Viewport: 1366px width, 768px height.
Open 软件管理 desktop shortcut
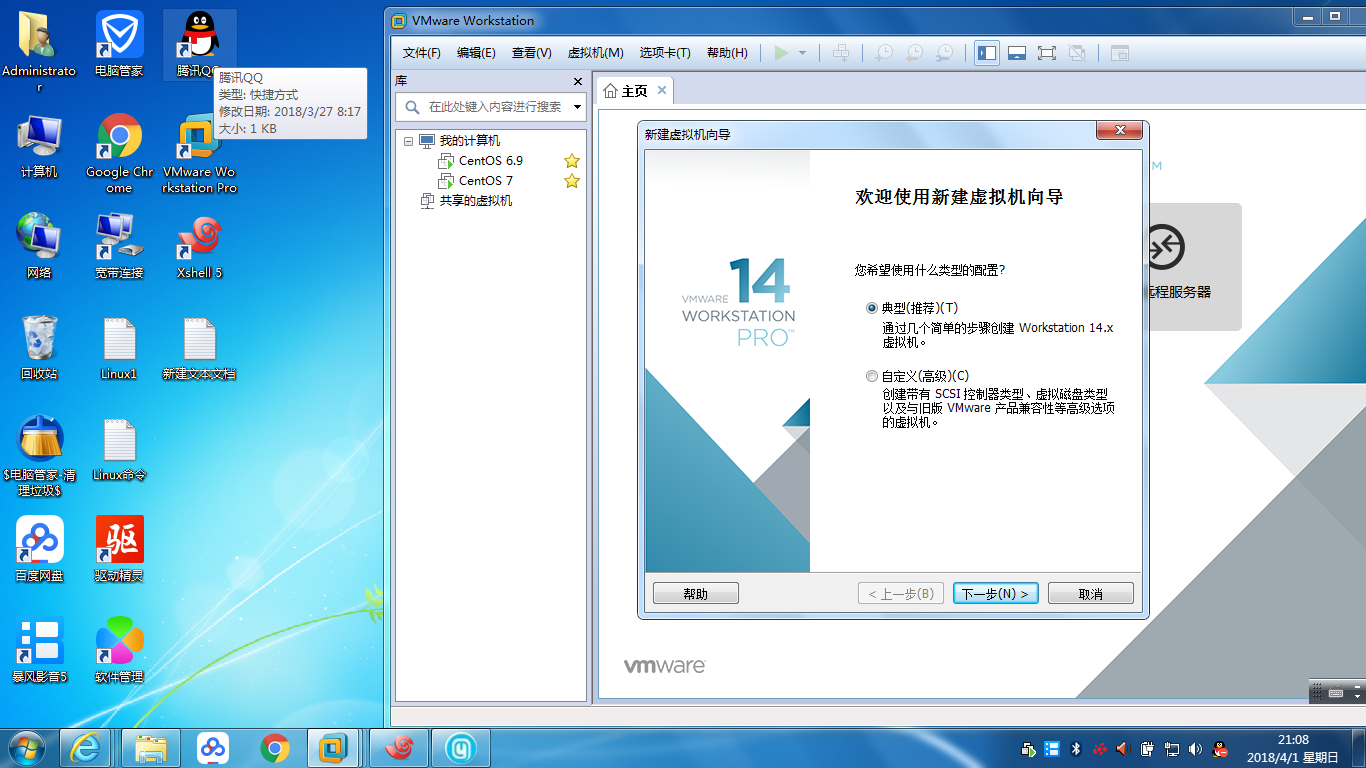click(x=119, y=650)
